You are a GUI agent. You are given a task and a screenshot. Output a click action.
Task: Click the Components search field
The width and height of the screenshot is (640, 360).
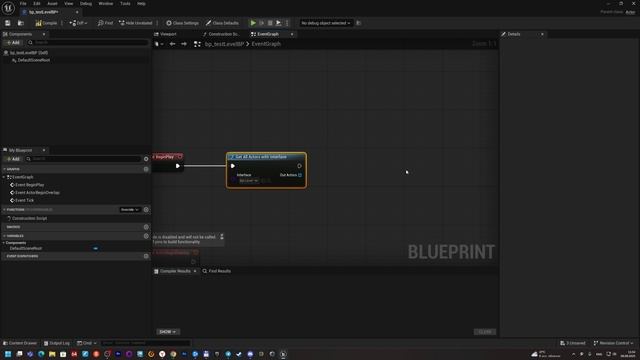point(87,42)
